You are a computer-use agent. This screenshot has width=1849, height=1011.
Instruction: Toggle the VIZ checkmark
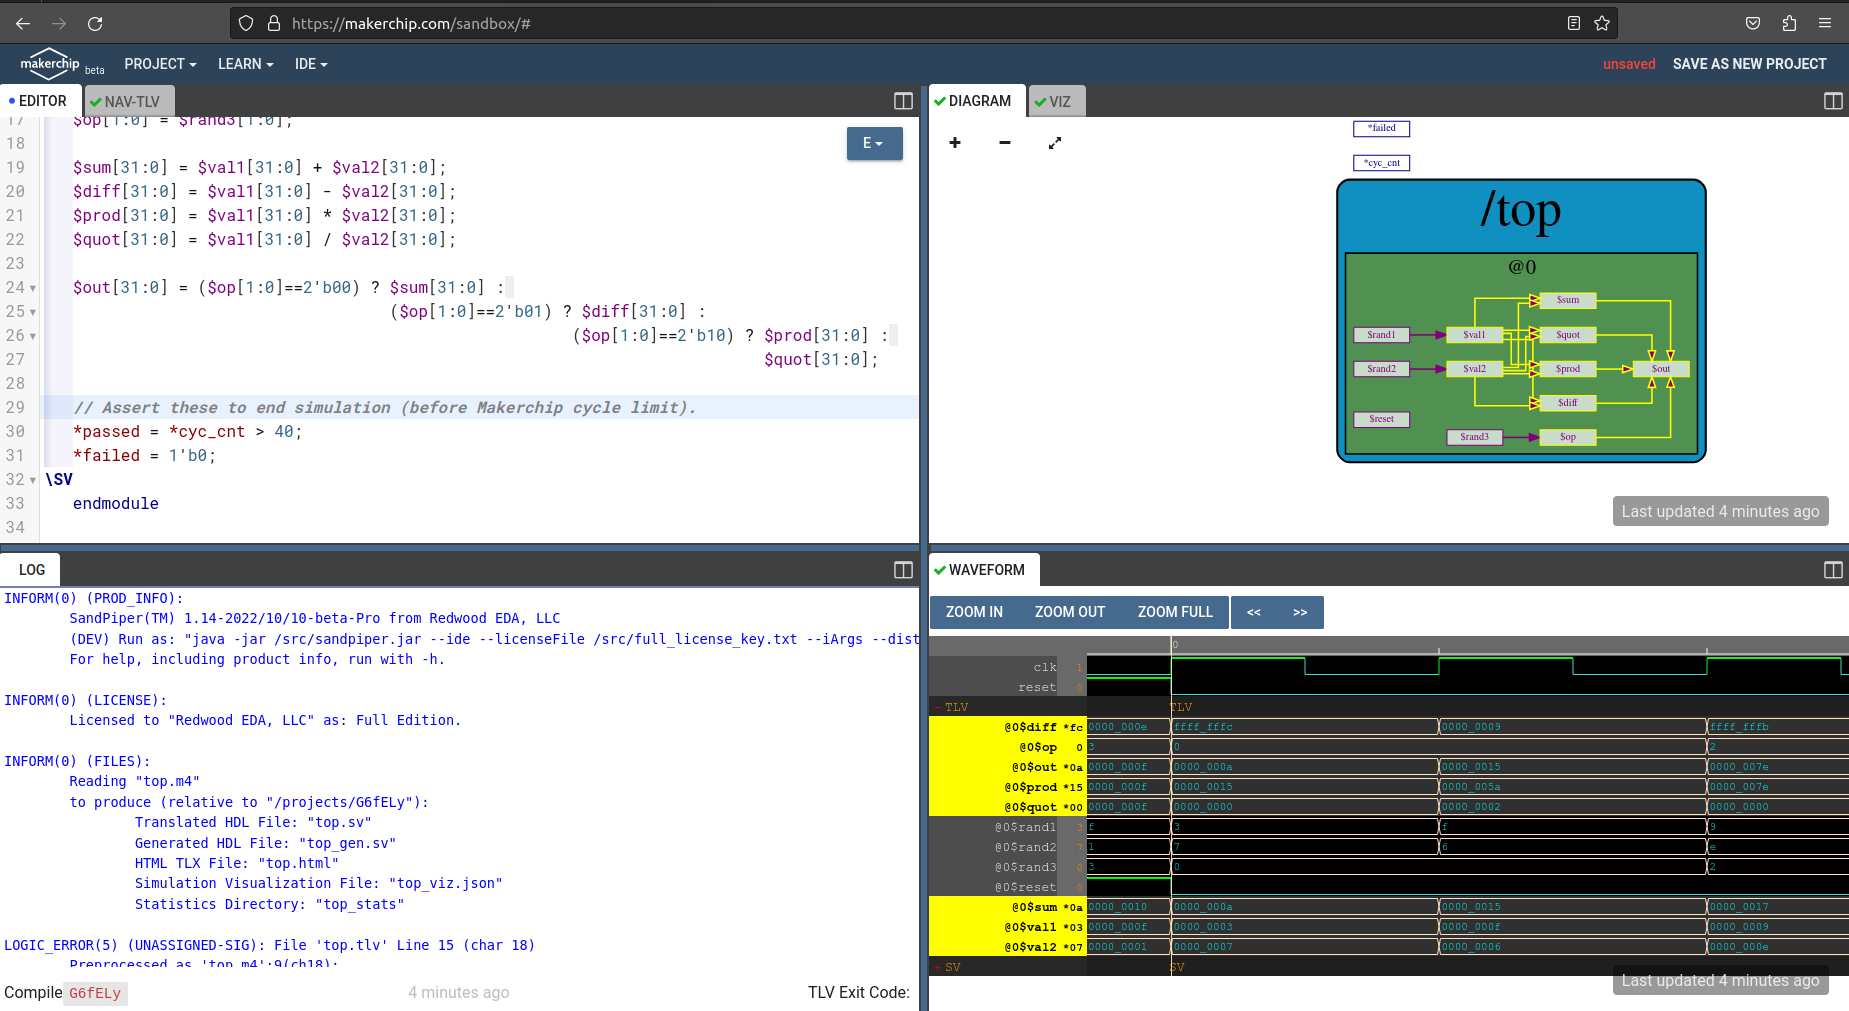(x=1040, y=101)
